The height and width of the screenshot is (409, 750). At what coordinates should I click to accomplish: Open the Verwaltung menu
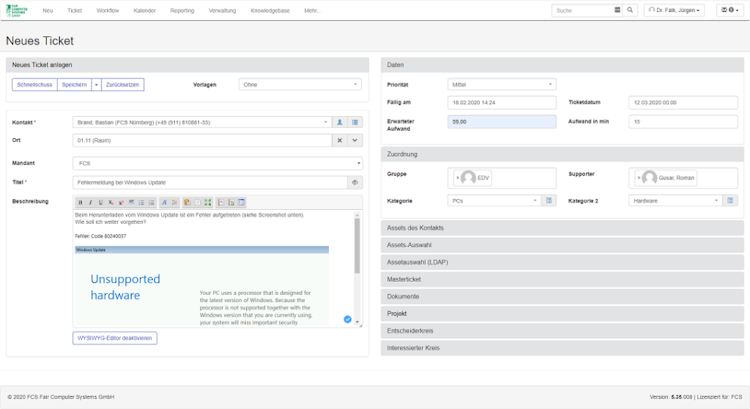222,11
